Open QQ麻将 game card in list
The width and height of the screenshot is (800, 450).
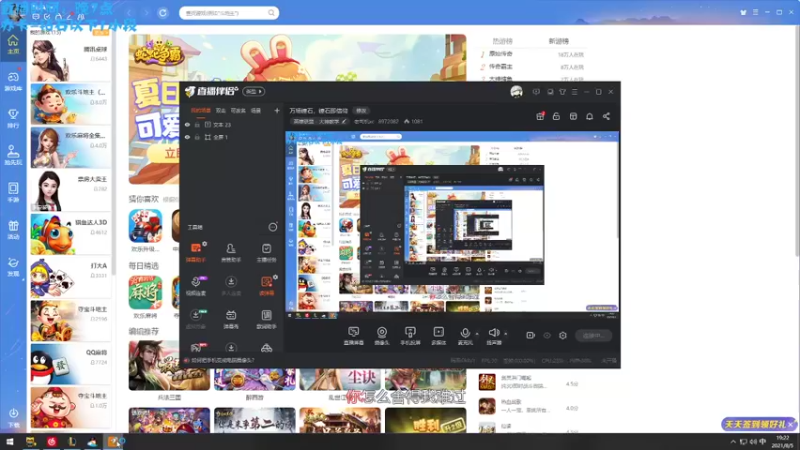point(70,364)
